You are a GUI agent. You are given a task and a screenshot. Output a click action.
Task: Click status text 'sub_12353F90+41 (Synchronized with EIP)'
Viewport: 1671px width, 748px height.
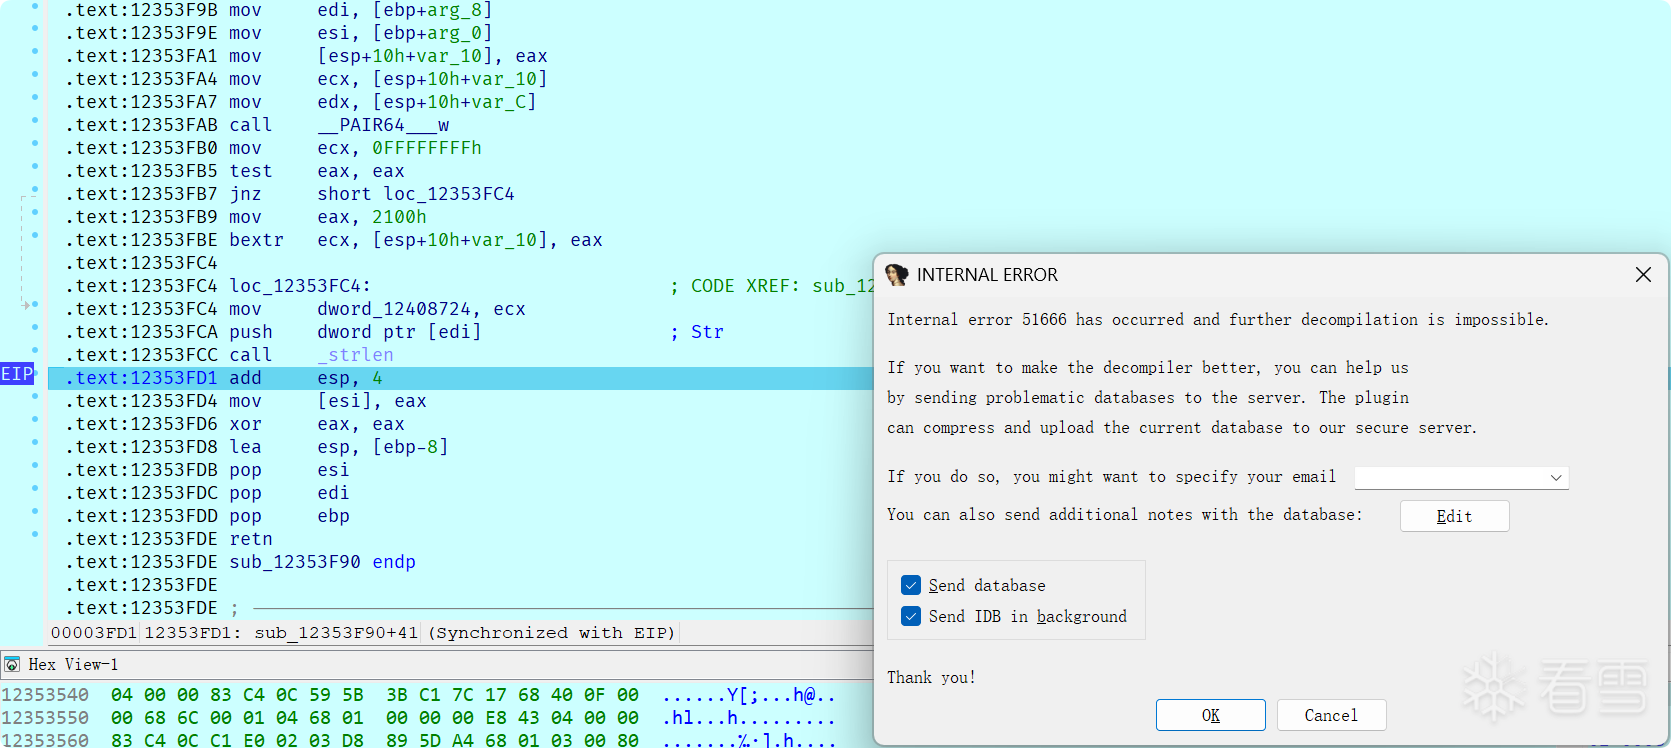pyautogui.click(x=465, y=633)
